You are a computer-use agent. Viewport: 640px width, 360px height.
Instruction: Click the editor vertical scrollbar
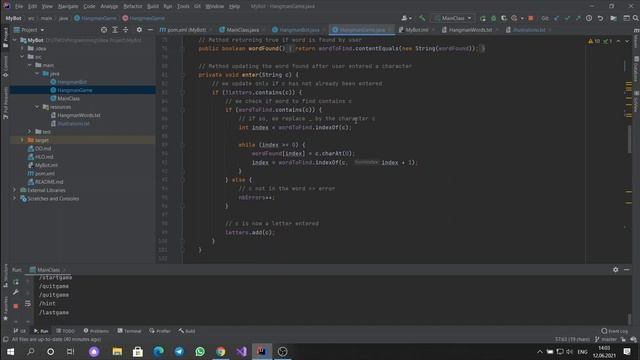point(629,139)
